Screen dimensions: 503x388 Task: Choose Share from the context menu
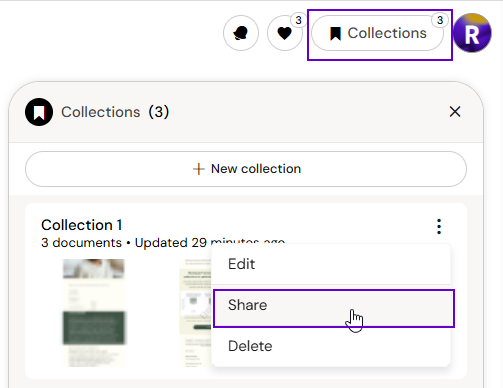pos(334,308)
